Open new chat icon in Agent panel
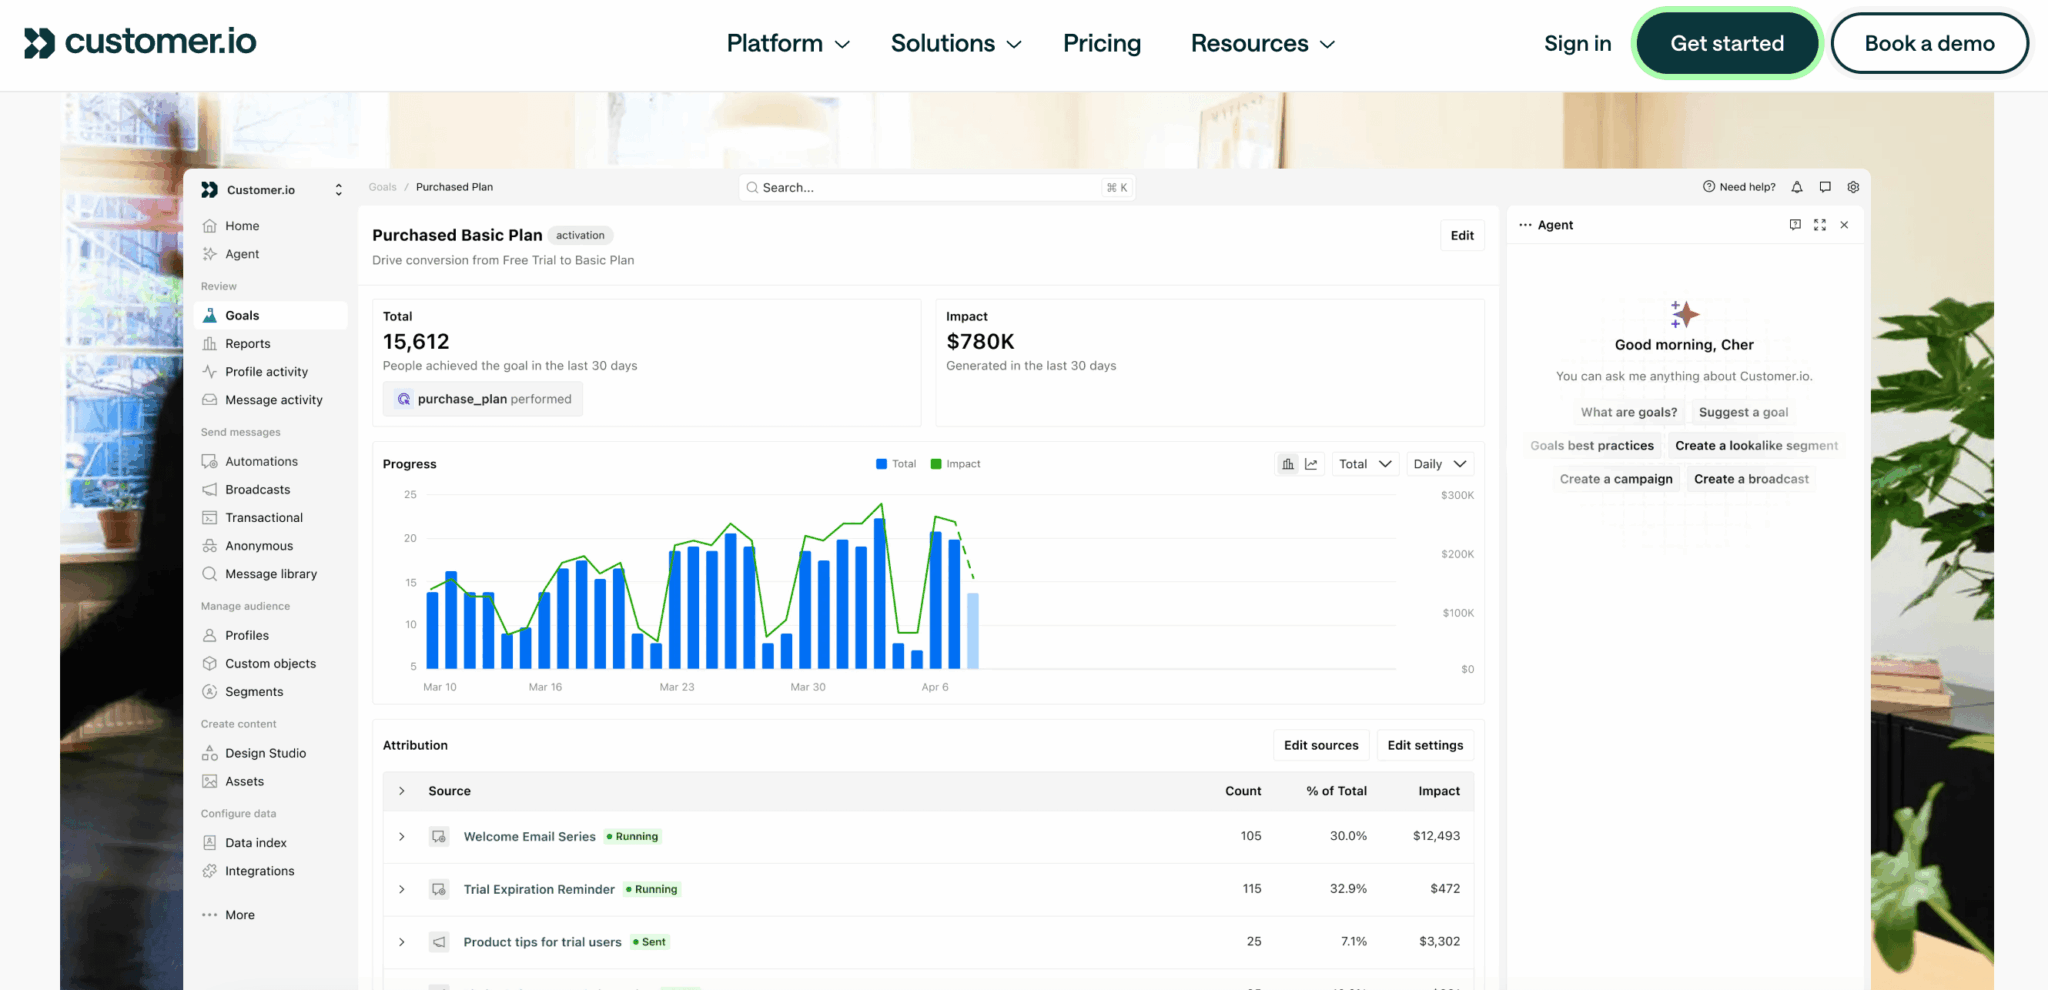Image resolution: width=2048 pixels, height=990 pixels. [x=1795, y=225]
